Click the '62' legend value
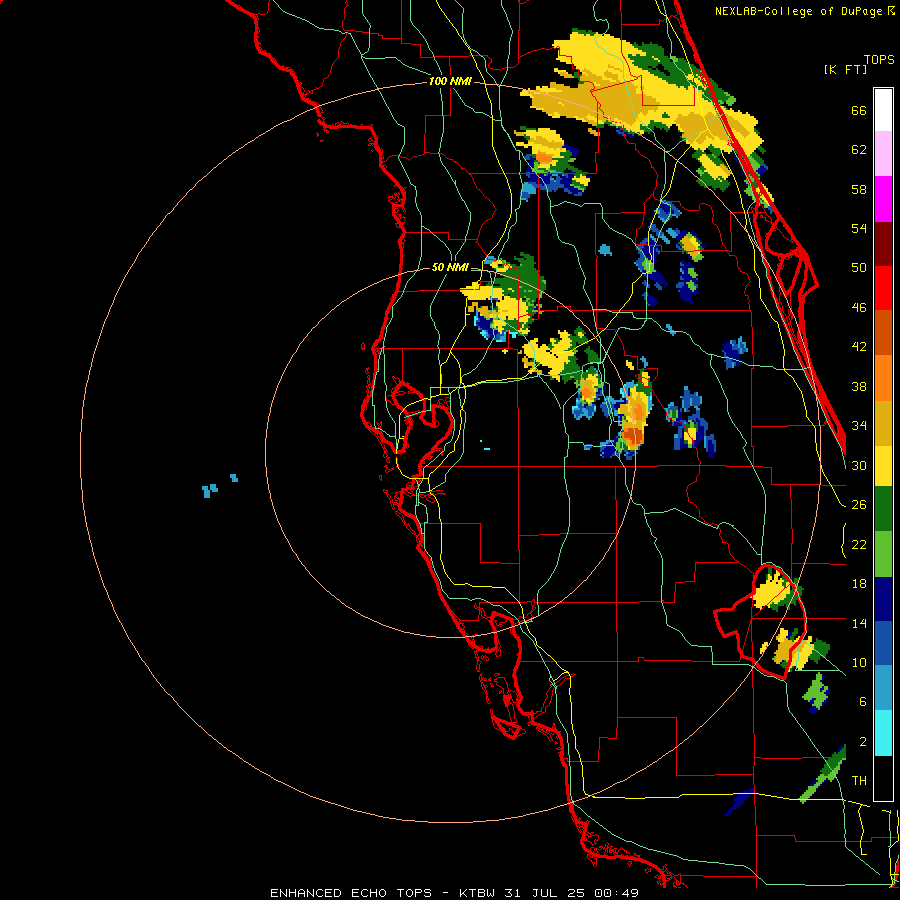Viewport: 900px width, 900px height. click(x=859, y=150)
